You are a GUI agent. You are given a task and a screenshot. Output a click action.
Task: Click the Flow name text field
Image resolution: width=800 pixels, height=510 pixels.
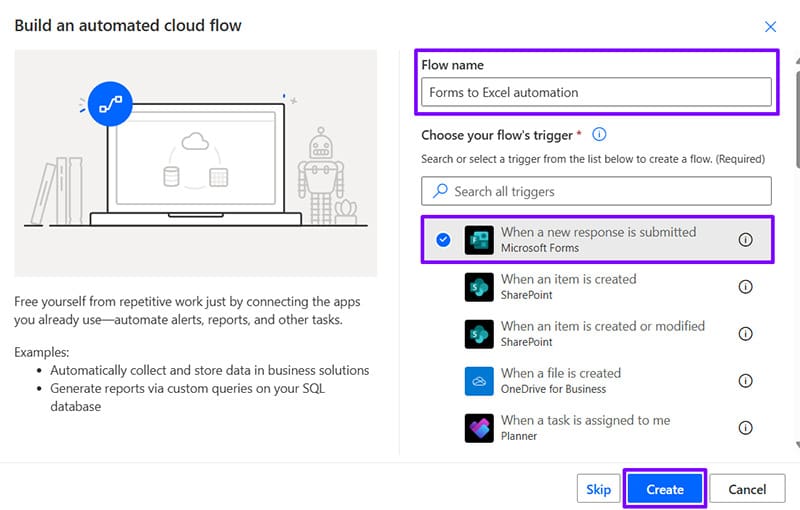pyautogui.click(x=596, y=92)
